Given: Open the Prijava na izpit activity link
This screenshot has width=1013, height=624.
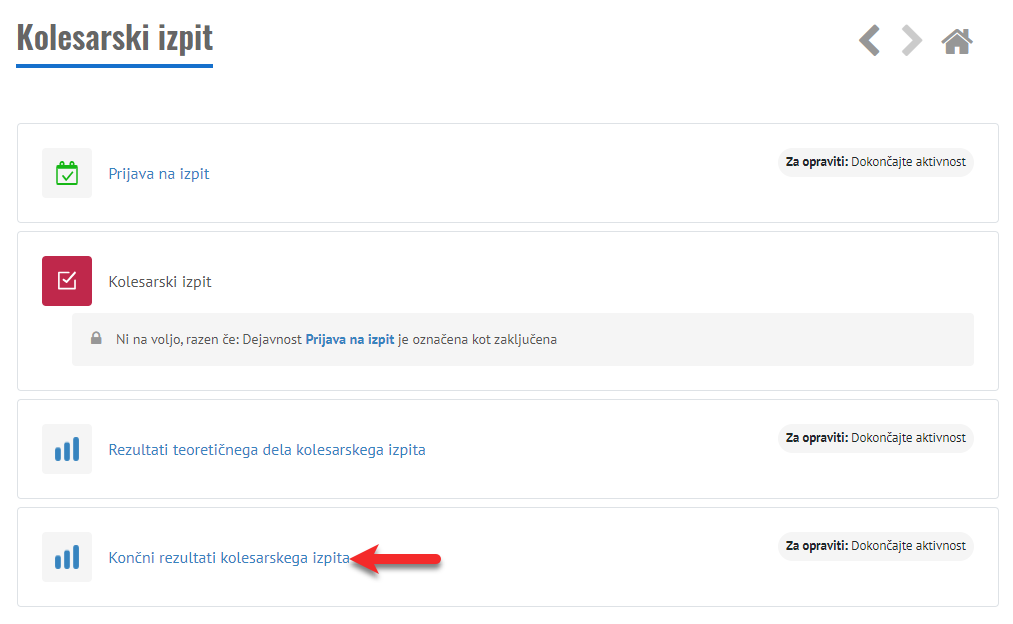Looking at the screenshot, I should coord(158,174).
